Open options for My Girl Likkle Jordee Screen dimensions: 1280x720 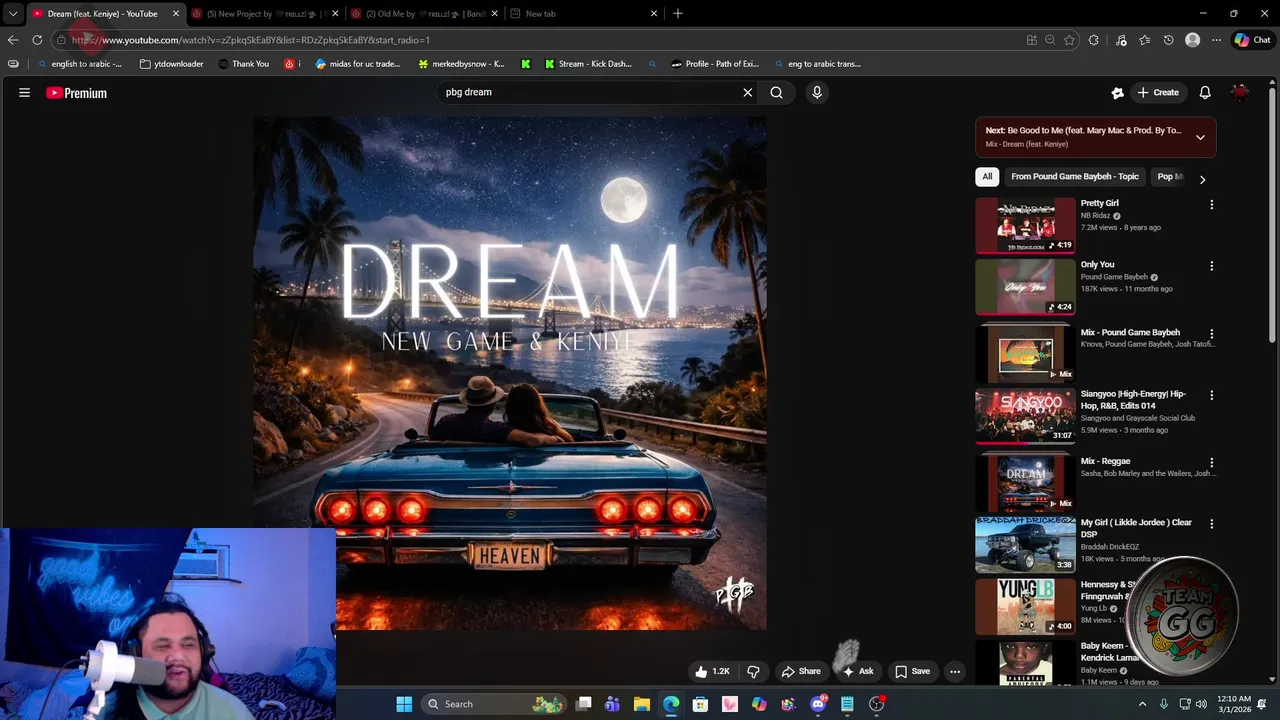tap(1211, 524)
